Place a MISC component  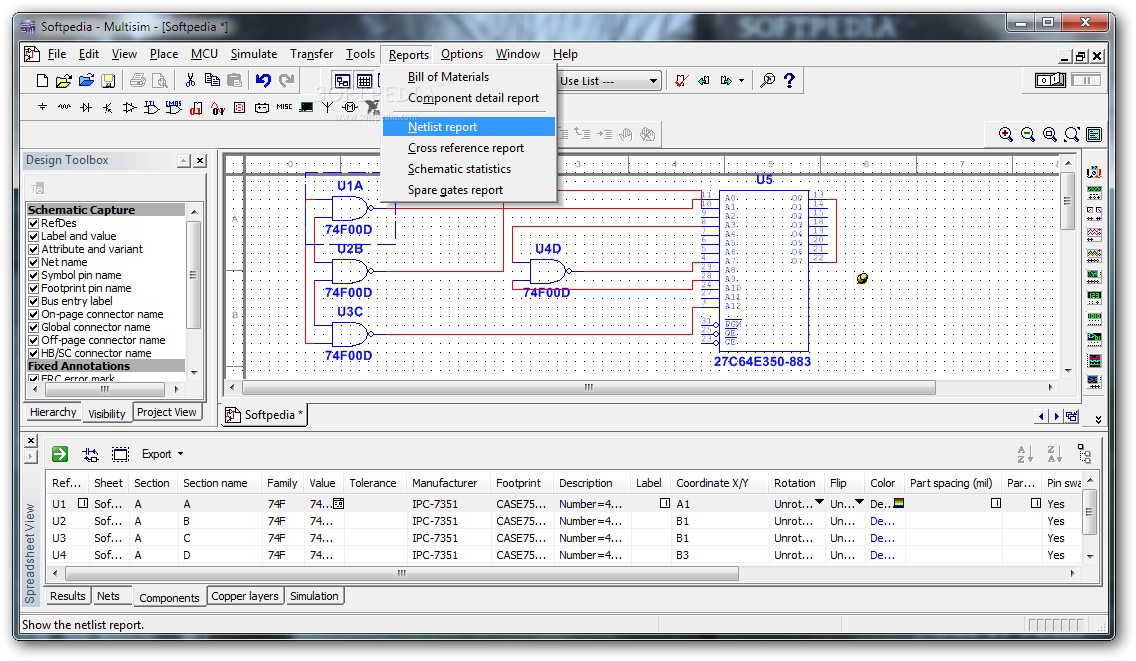tap(284, 107)
